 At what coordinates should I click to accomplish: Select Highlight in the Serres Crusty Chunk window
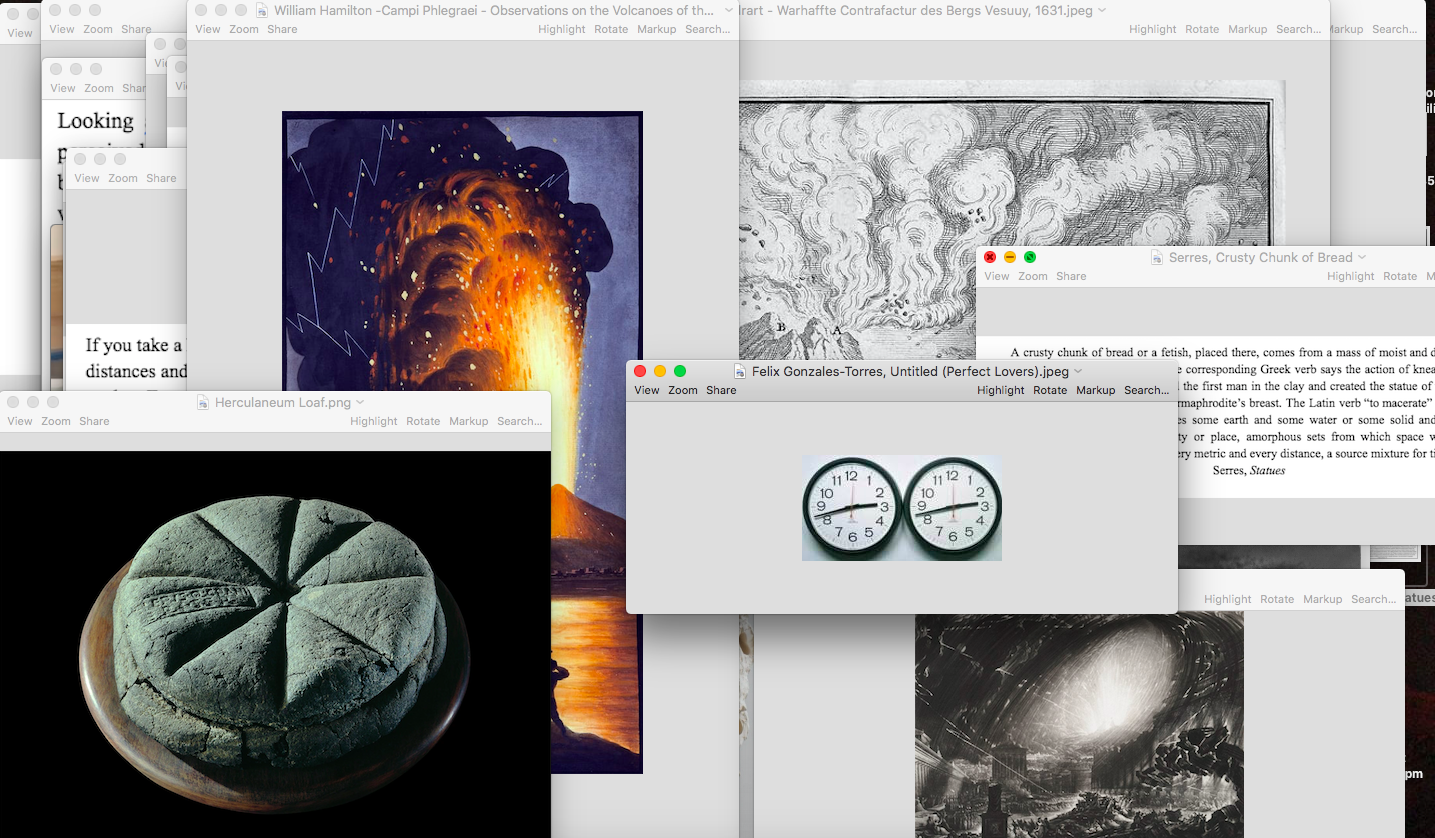[x=1351, y=276]
